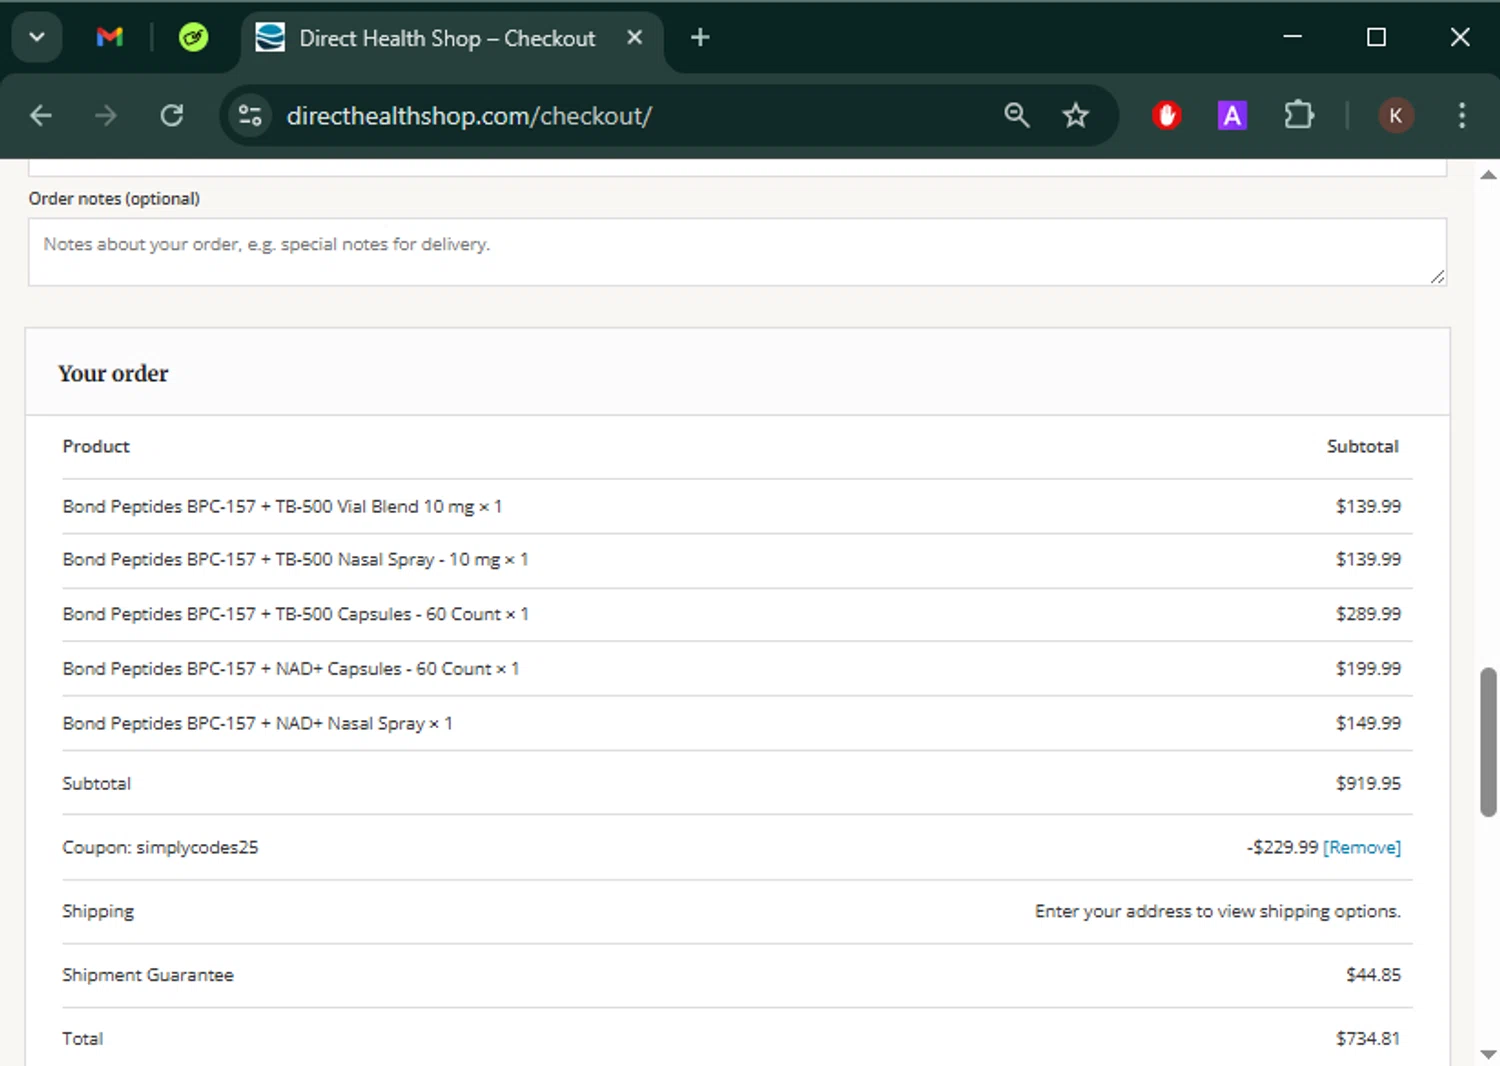The image size is (1500, 1066).
Task: Open the Extensions puzzle-piece menu
Action: [1299, 116]
